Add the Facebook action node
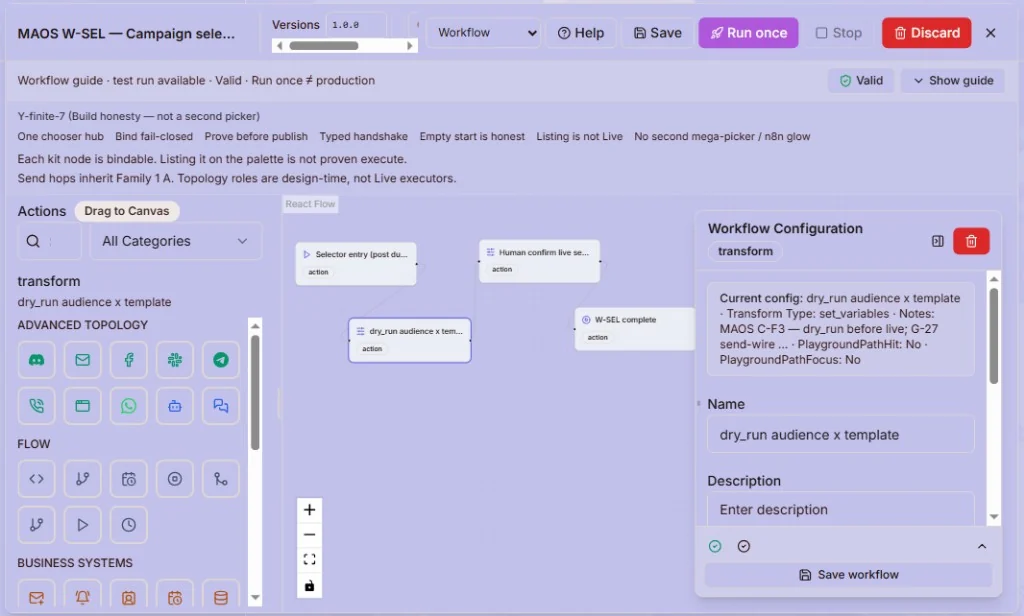Screen dimensions: 1024x616 tap(129, 360)
